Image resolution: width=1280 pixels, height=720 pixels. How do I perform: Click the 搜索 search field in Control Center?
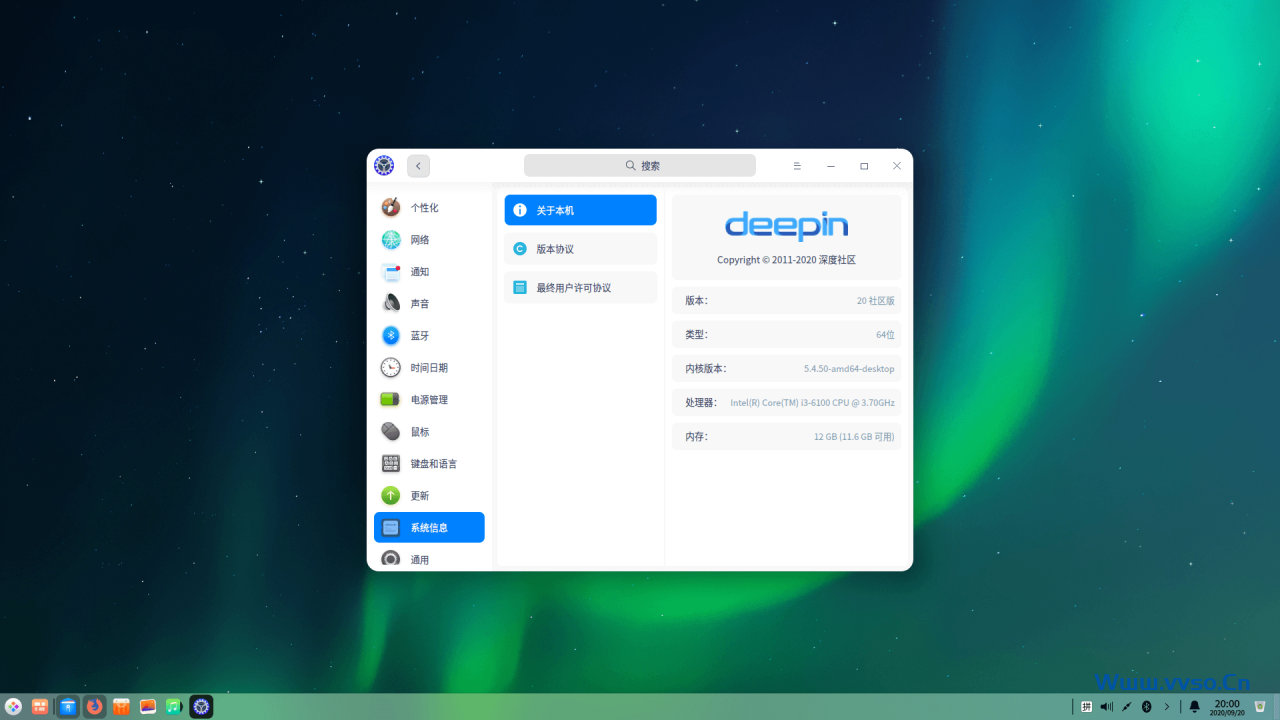pos(640,166)
